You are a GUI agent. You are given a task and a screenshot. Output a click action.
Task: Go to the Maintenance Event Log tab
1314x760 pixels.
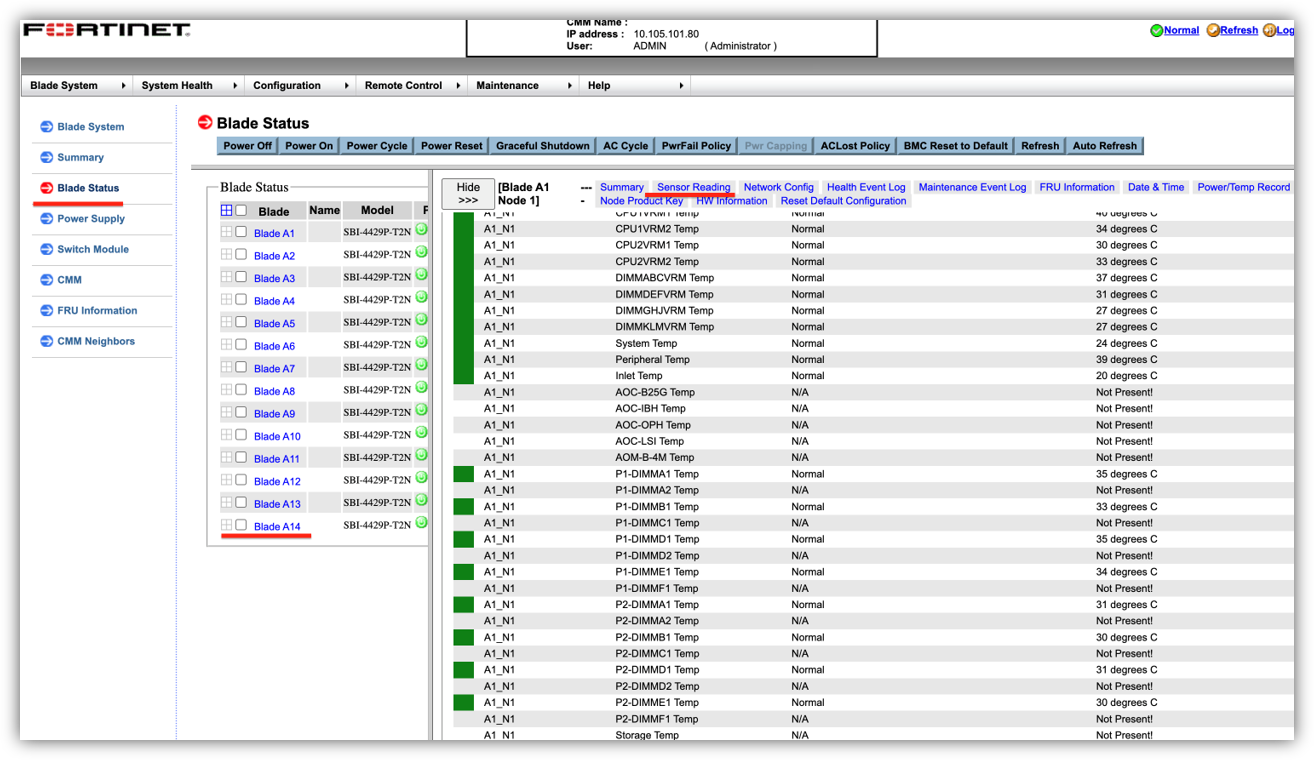[x=972, y=187]
